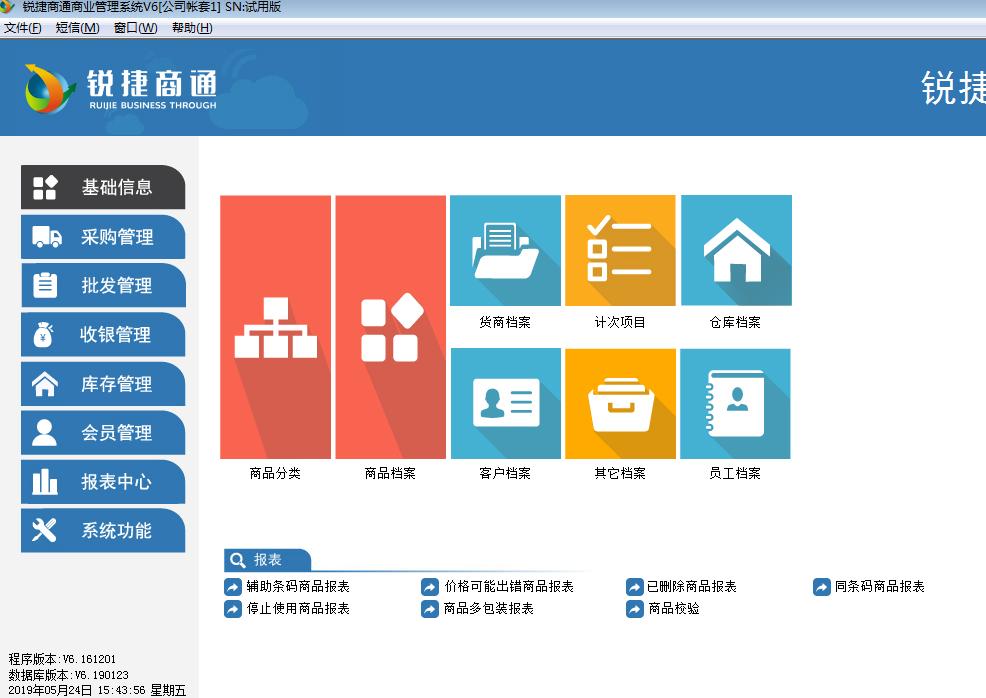
Task: Open 商品校验 link
Action: pyautogui.click(x=673, y=609)
